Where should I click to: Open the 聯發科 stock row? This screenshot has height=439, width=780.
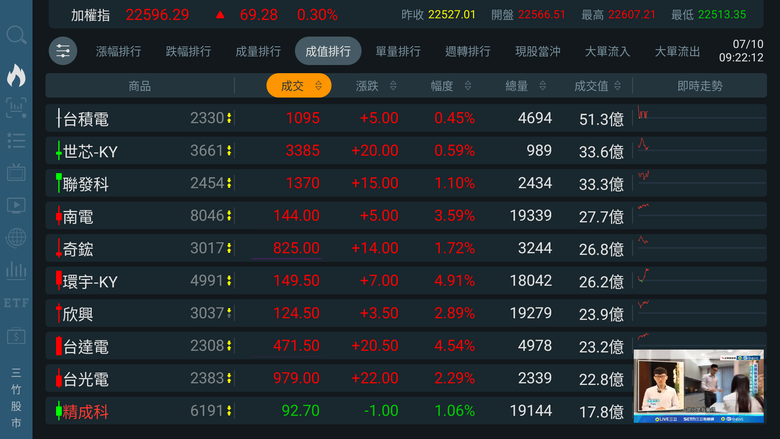[x=406, y=183]
